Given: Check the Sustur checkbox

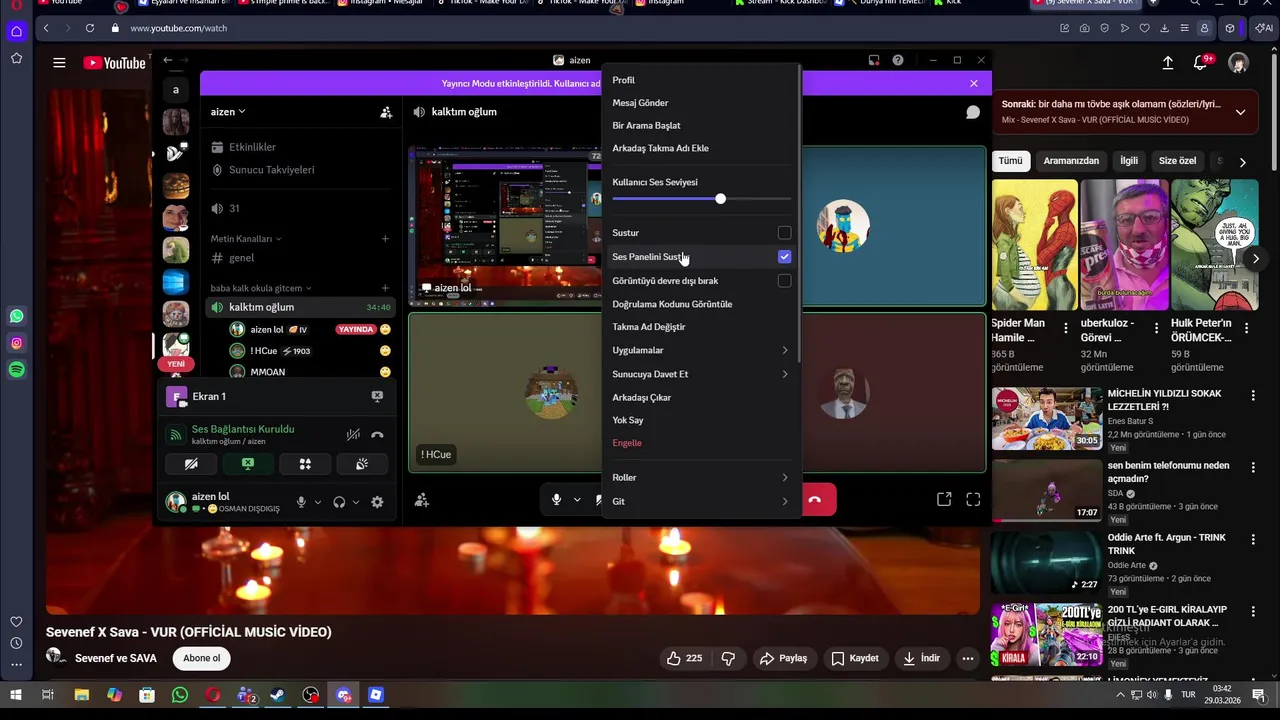Looking at the screenshot, I should point(784,233).
